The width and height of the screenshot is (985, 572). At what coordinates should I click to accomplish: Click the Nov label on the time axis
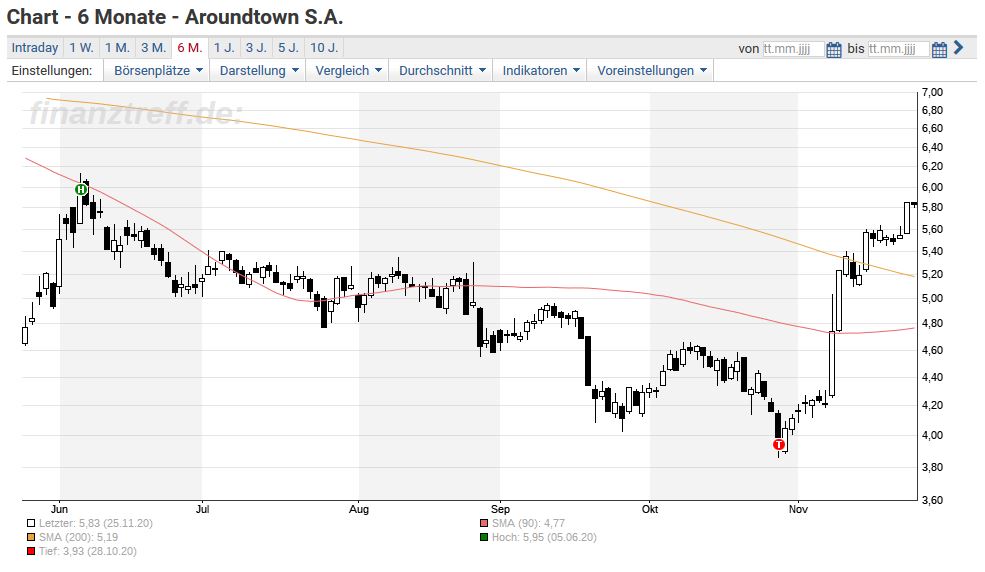tap(798, 509)
